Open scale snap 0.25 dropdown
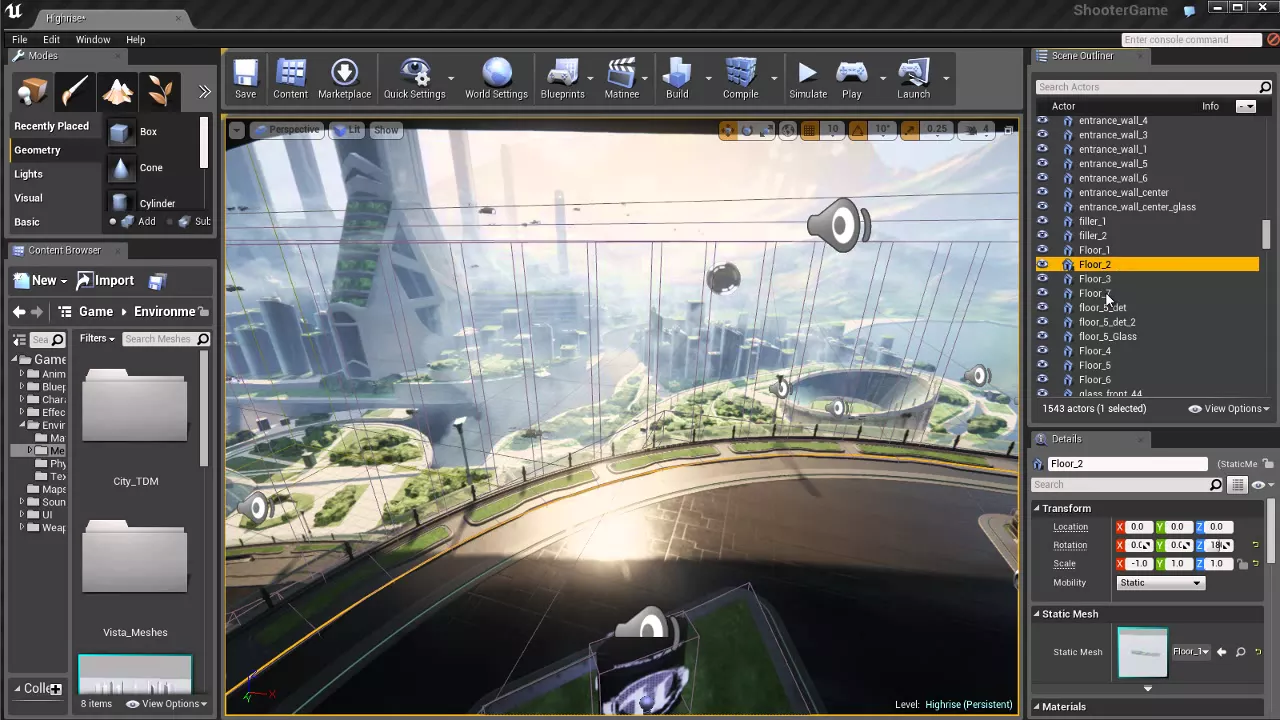This screenshot has height=720, width=1280. pyautogui.click(x=937, y=130)
